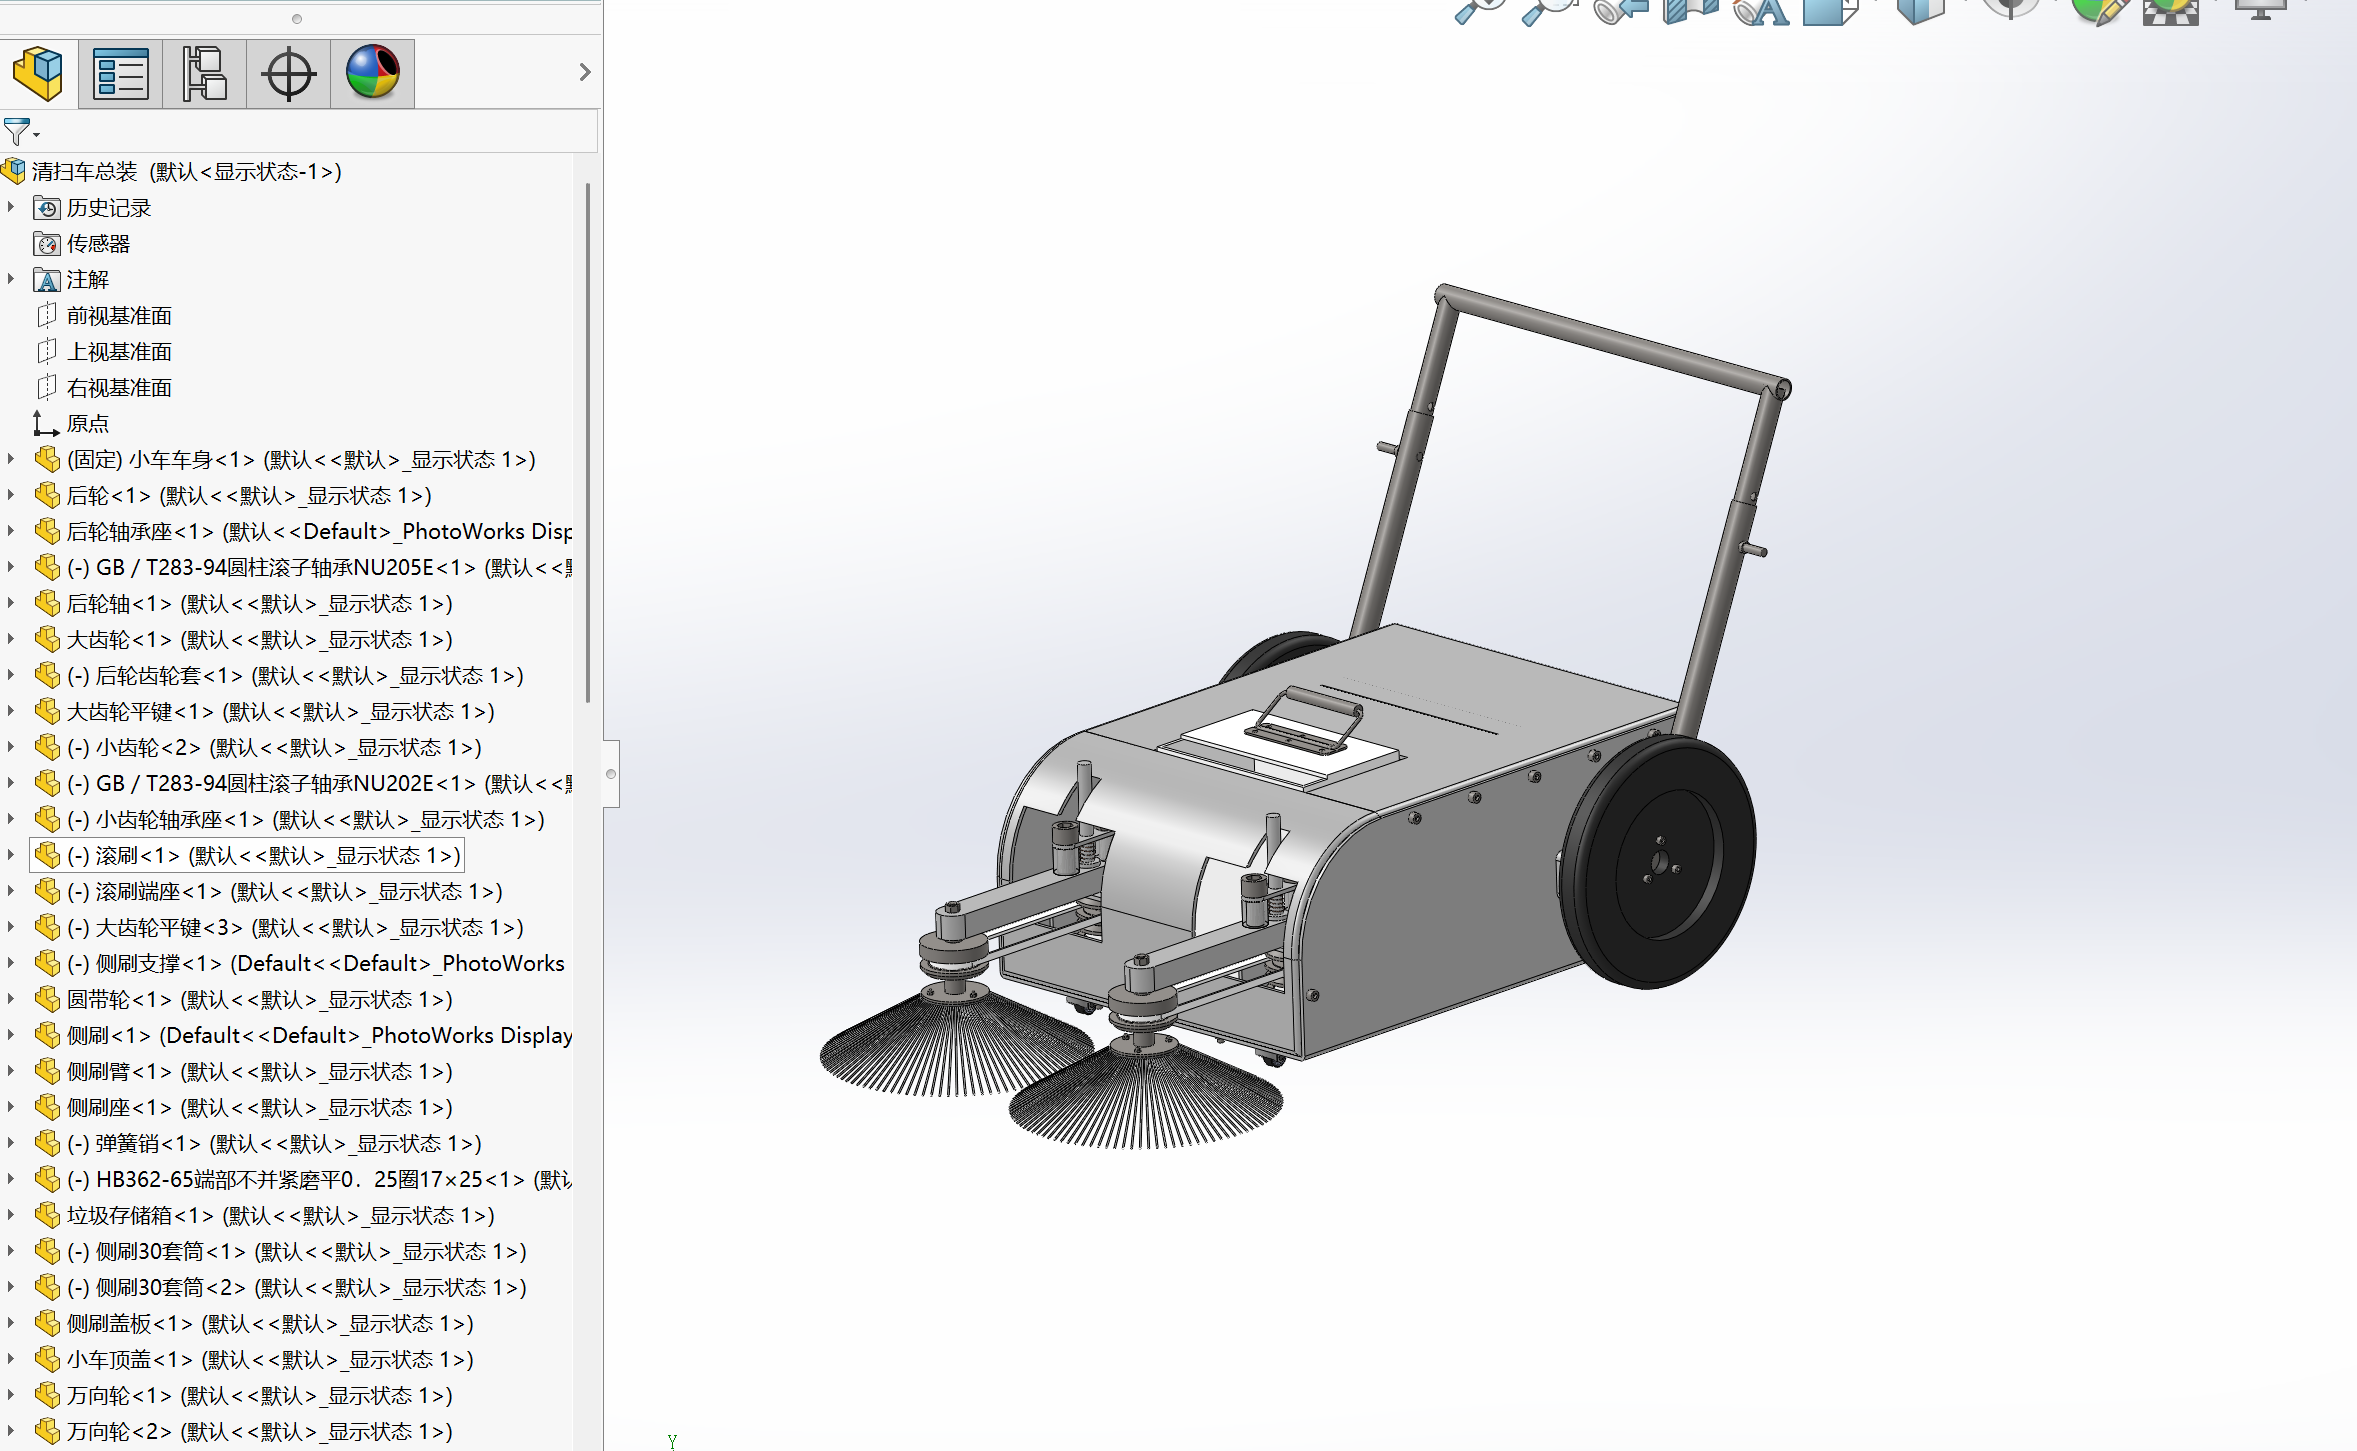Open the tree filter funnel dropdown
This screenshot has height=1451, width=2357.
[20, 132]
